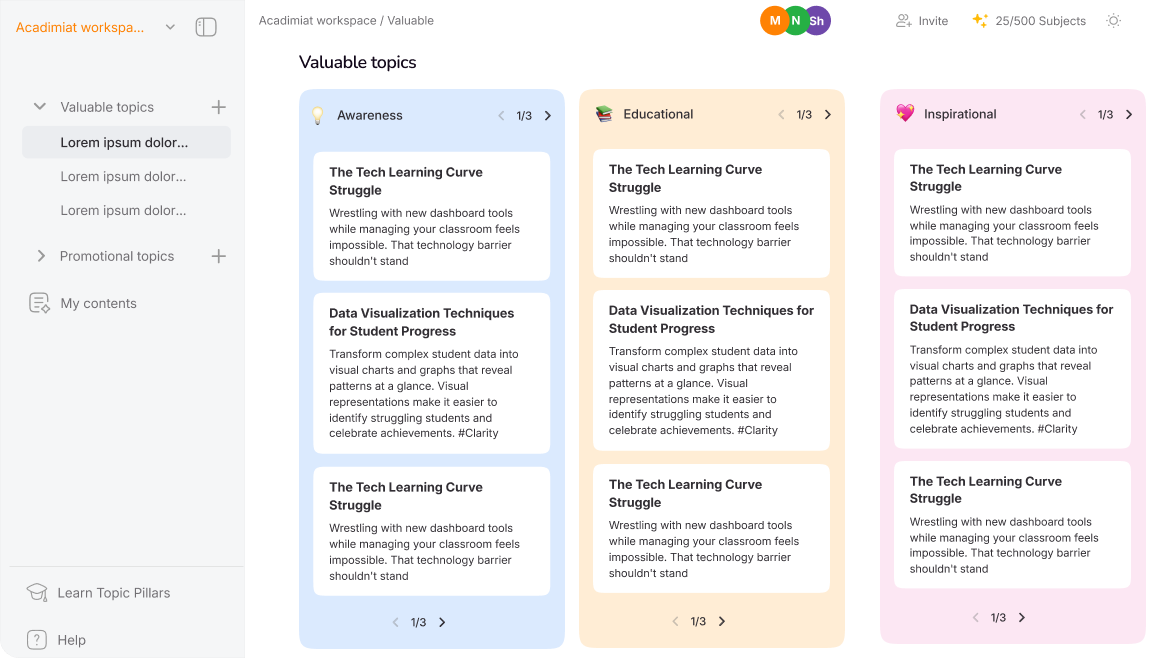
Task: Select the third Lorem ipsum dolor sidebar item
Action: coord(124,210)
